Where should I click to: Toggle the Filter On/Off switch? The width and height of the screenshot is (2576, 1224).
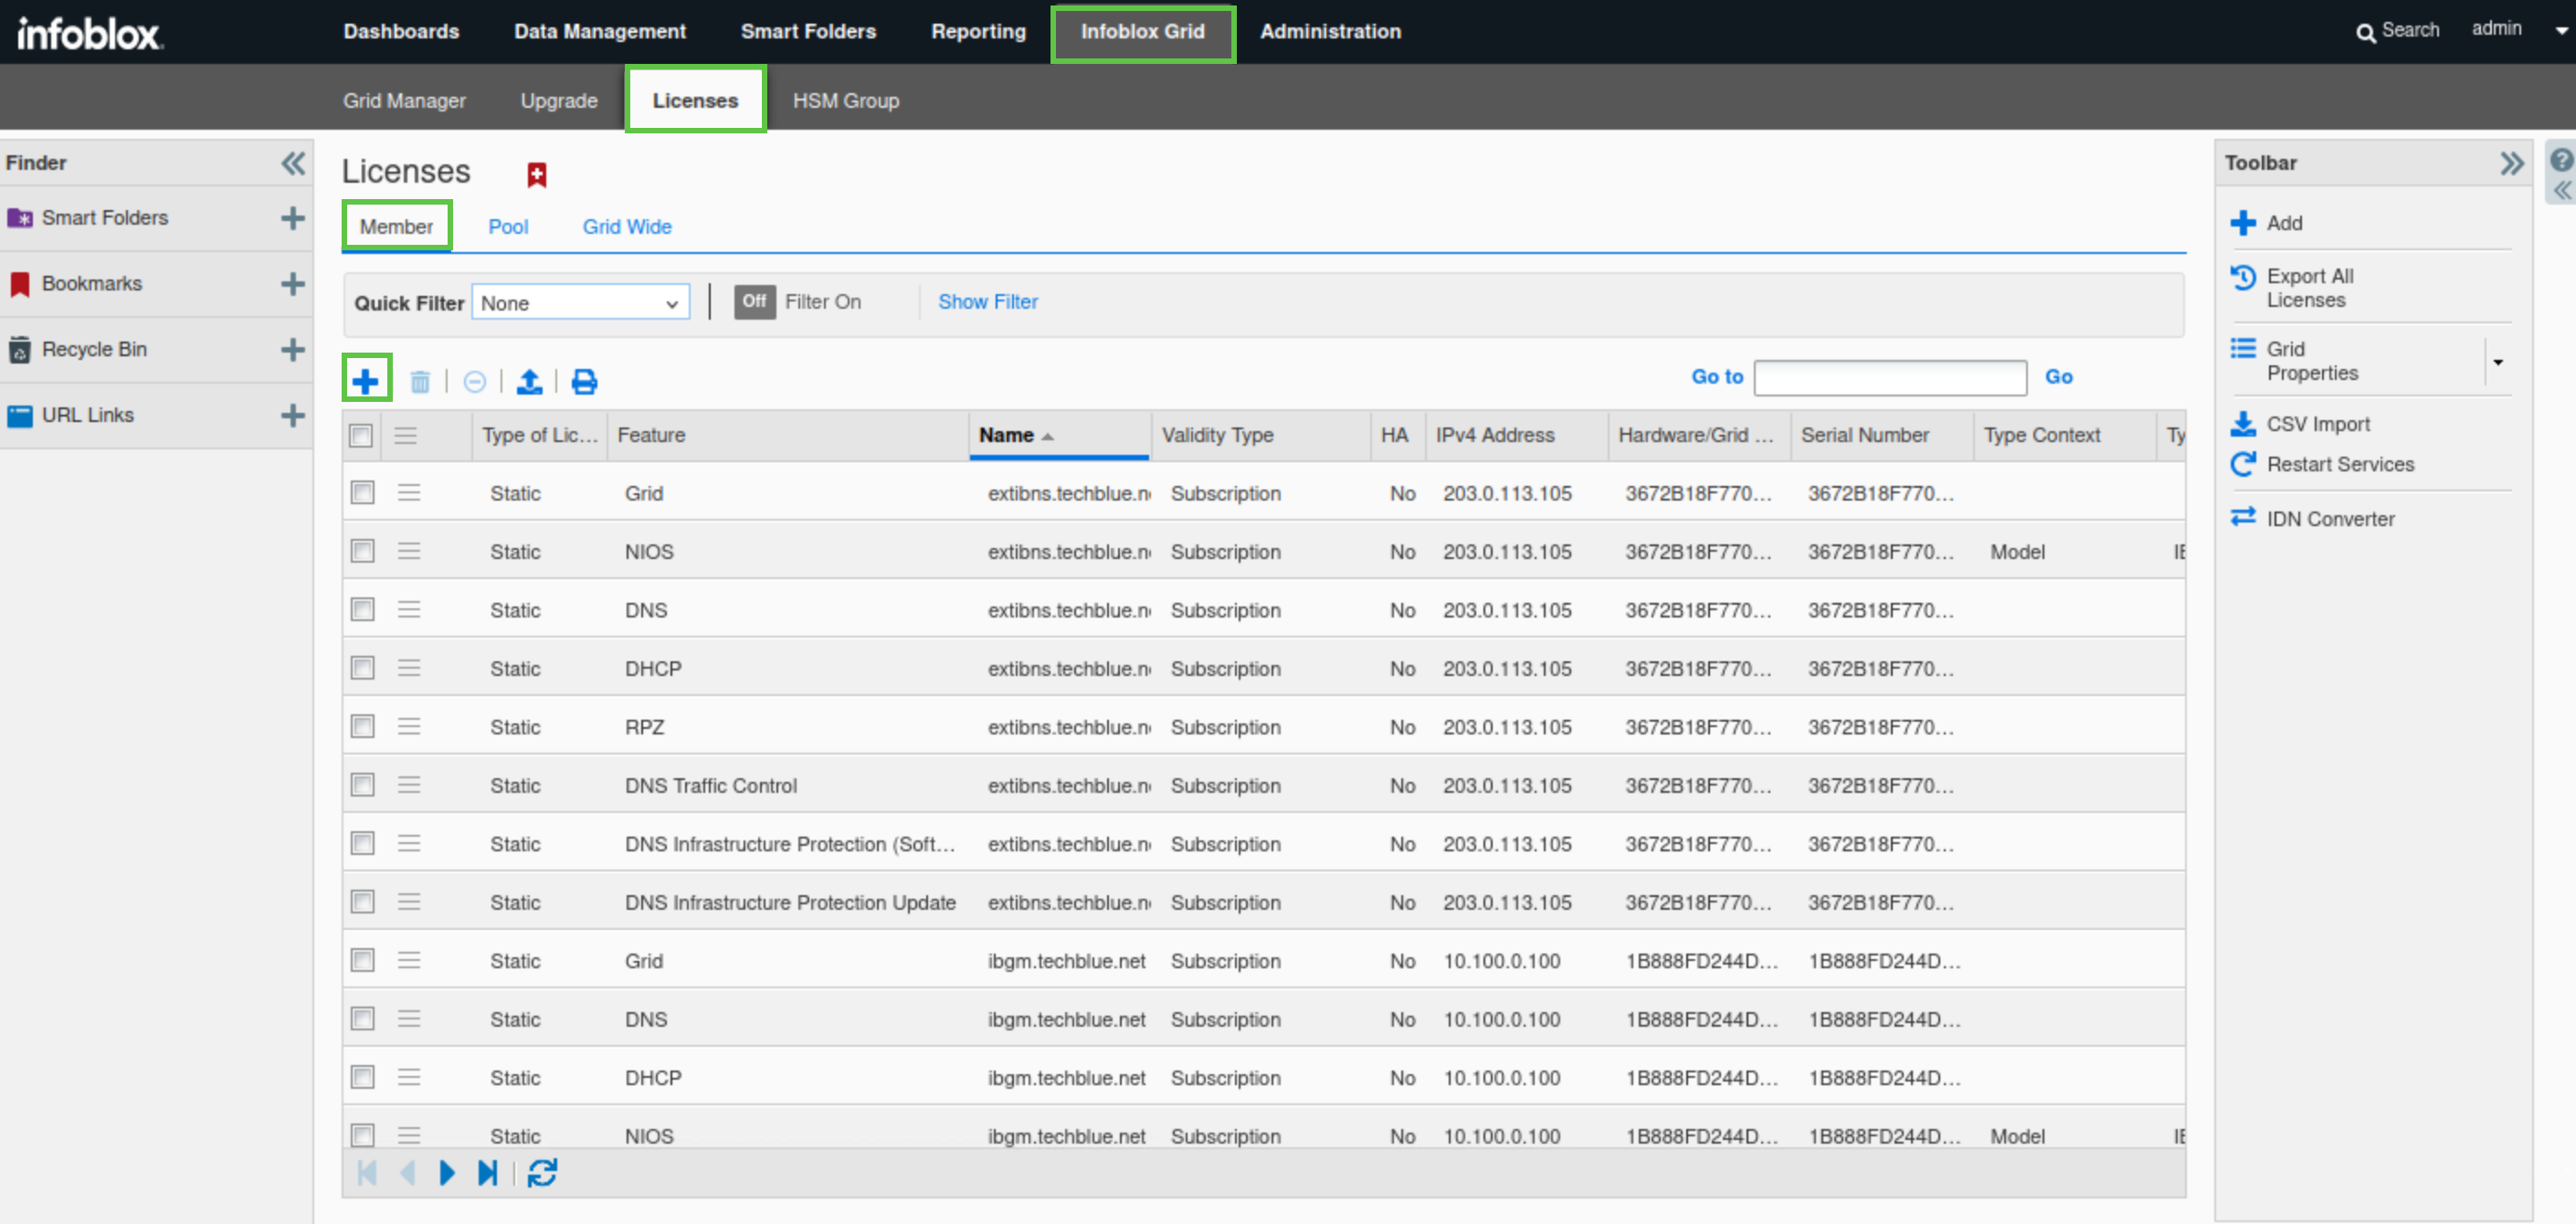[x=754, y=302]
